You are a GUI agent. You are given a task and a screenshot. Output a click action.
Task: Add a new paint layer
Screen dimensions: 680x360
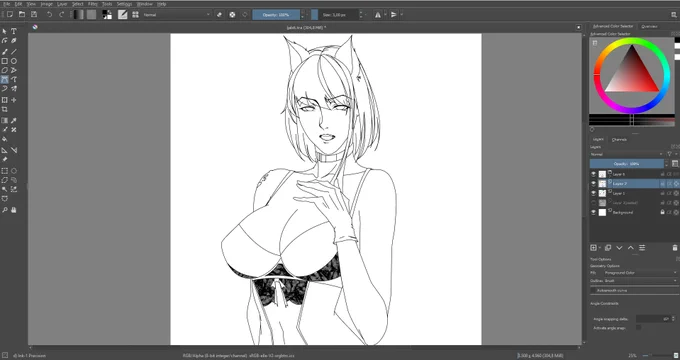coord(593,248)
